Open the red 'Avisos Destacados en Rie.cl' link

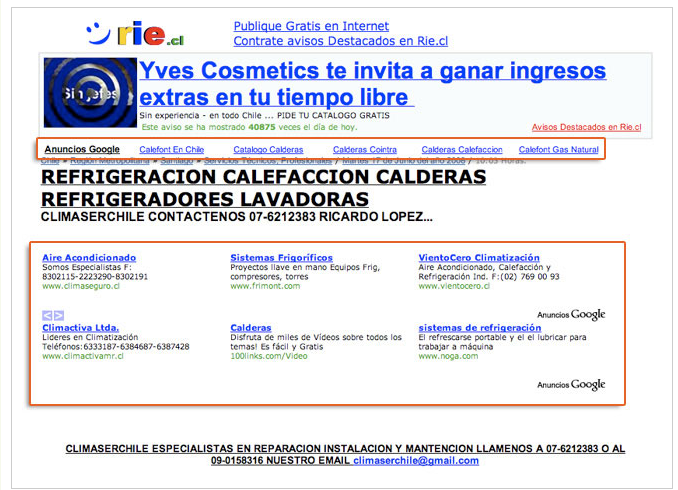586,127
